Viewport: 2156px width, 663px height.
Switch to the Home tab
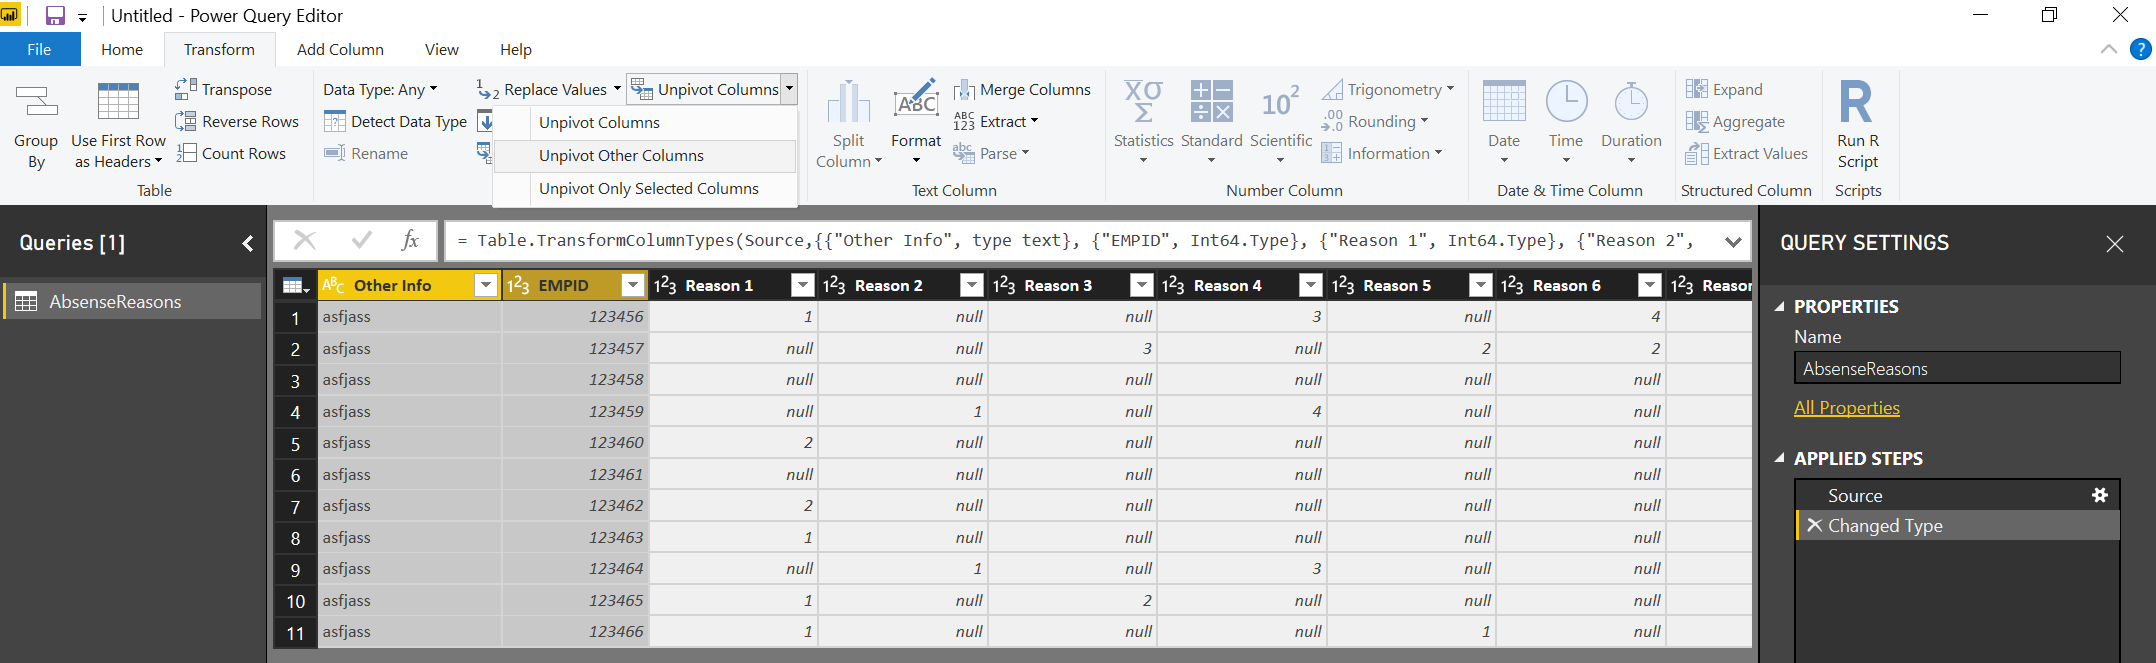pyautogui.click(x=122, y=49)
